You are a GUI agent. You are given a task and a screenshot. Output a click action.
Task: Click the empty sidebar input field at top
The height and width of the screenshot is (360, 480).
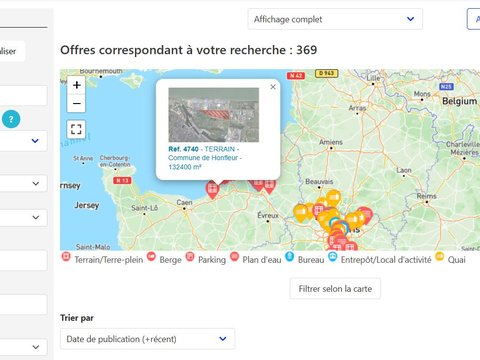pyautogui.click(x=23, y=96)
